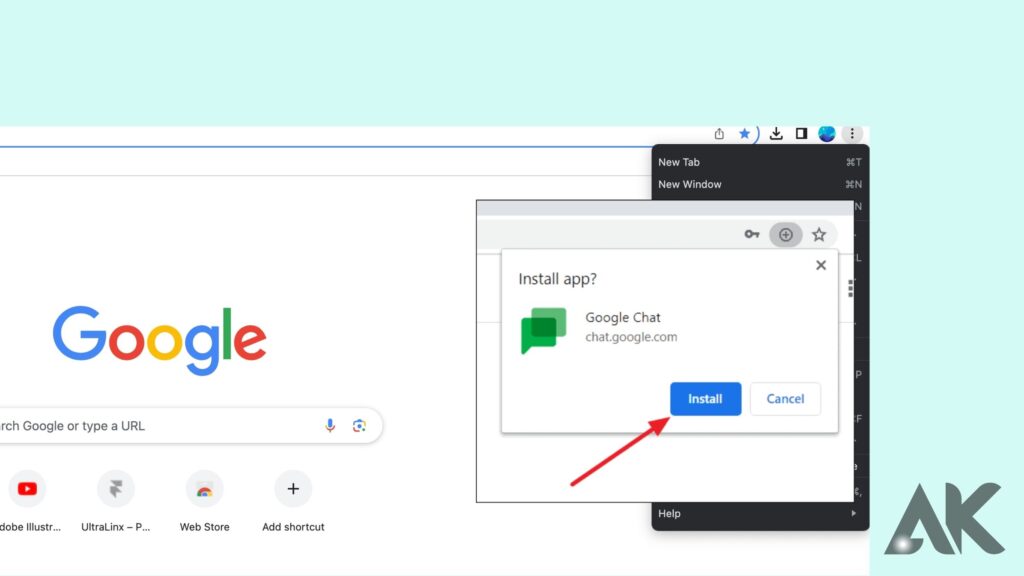Open the side panel icon
The width and height of the screenshot is (1024, 576).
tap(801, 133)
